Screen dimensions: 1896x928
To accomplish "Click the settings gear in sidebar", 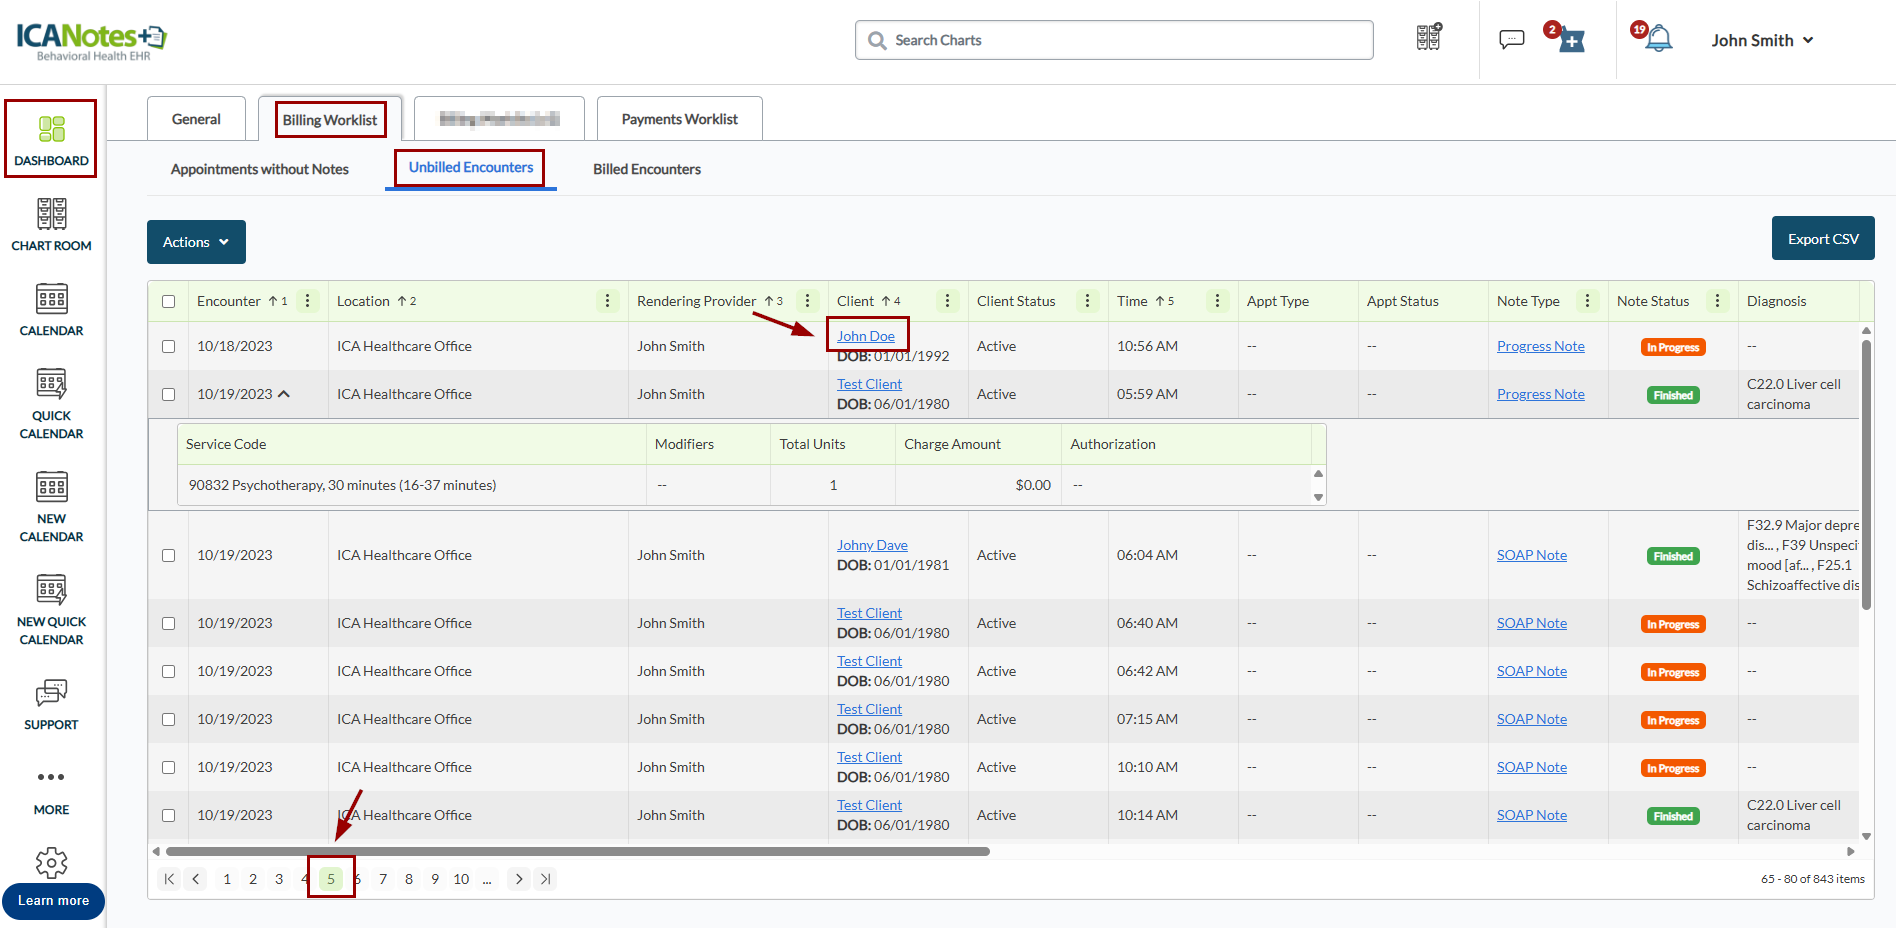I will tap(51, 862).
